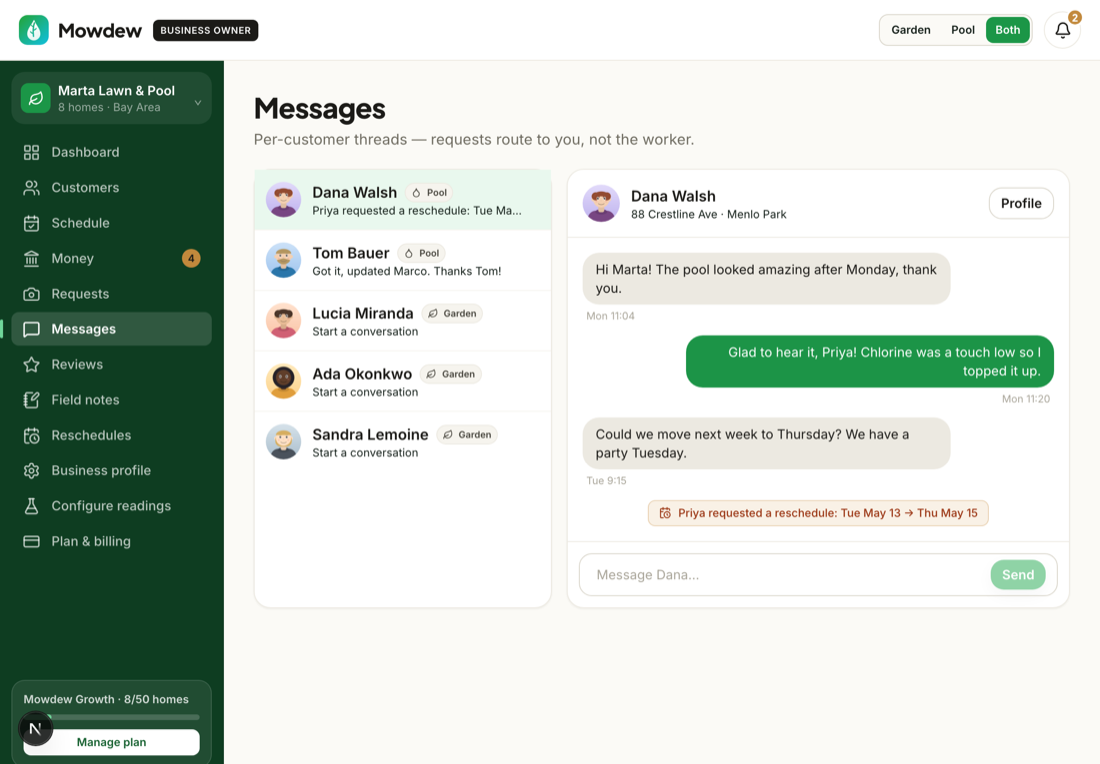
Task: Click Lucia Miranda's avatar
Action: 283,321
